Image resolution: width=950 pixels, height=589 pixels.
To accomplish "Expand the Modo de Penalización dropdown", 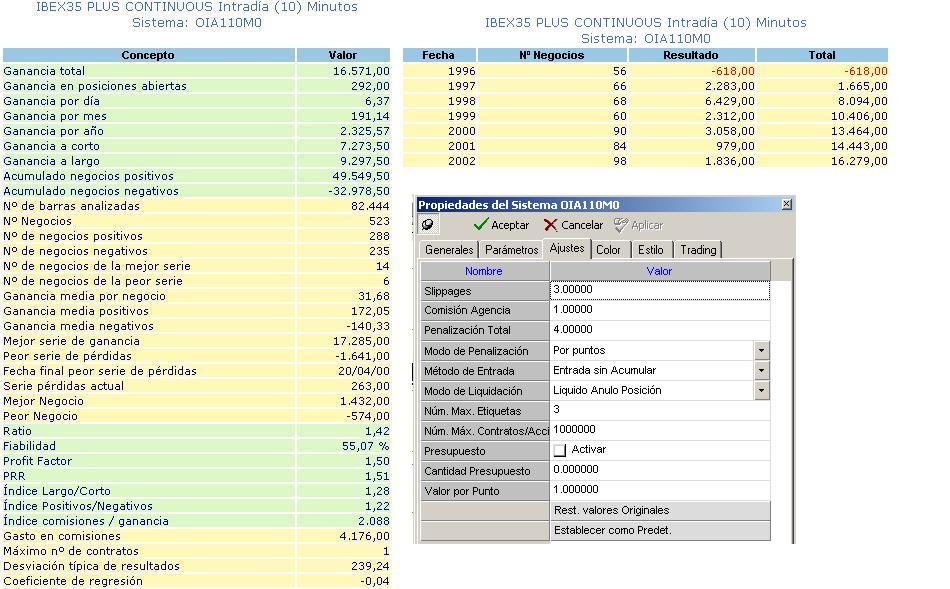I will [x=762, y=350].
